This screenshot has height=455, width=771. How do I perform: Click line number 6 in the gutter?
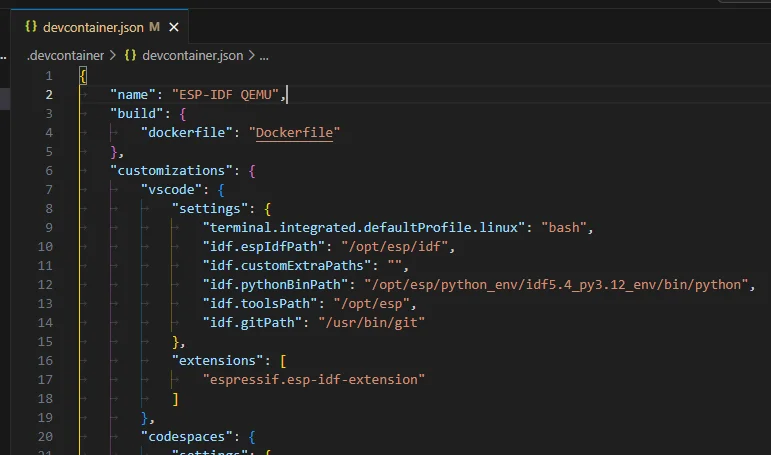click(x=48, y=170)
